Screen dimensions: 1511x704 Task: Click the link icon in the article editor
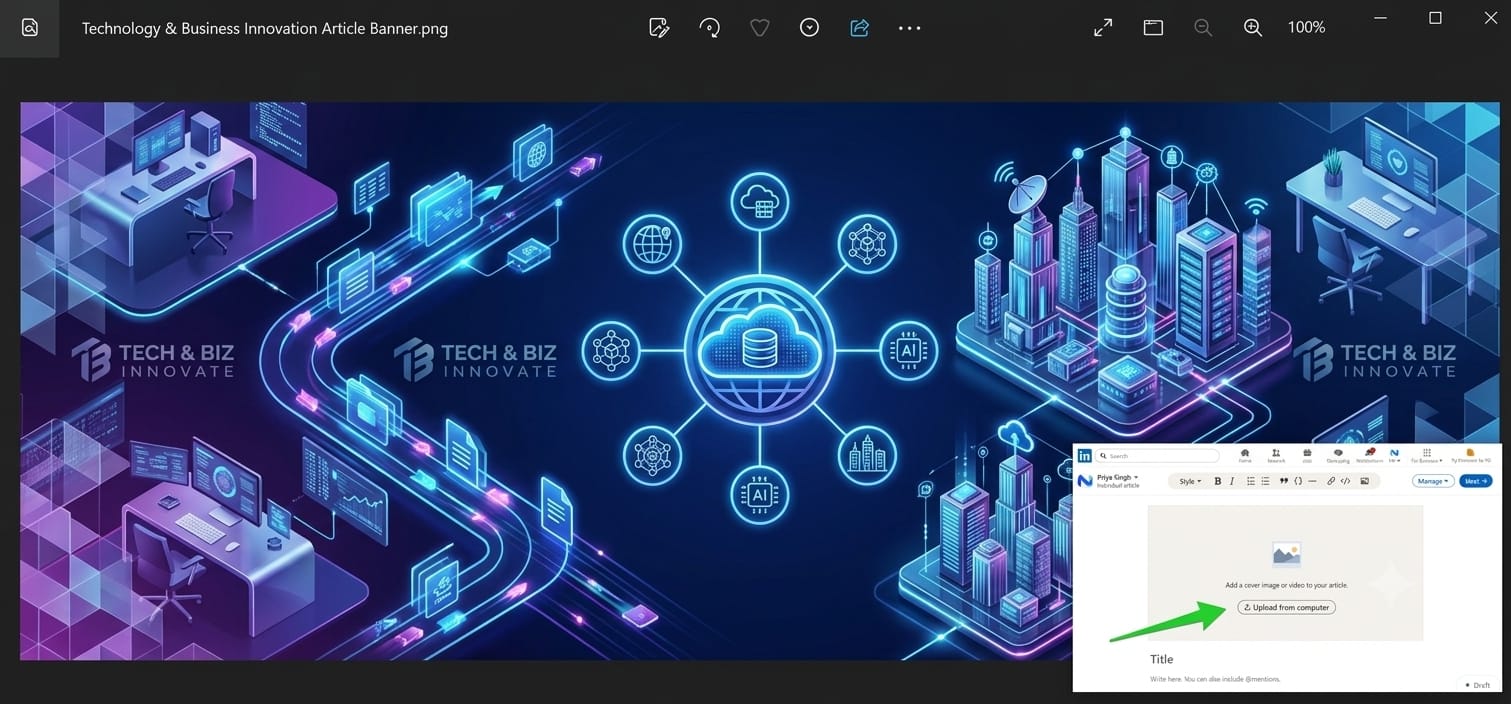click(x=1331, y=481)
